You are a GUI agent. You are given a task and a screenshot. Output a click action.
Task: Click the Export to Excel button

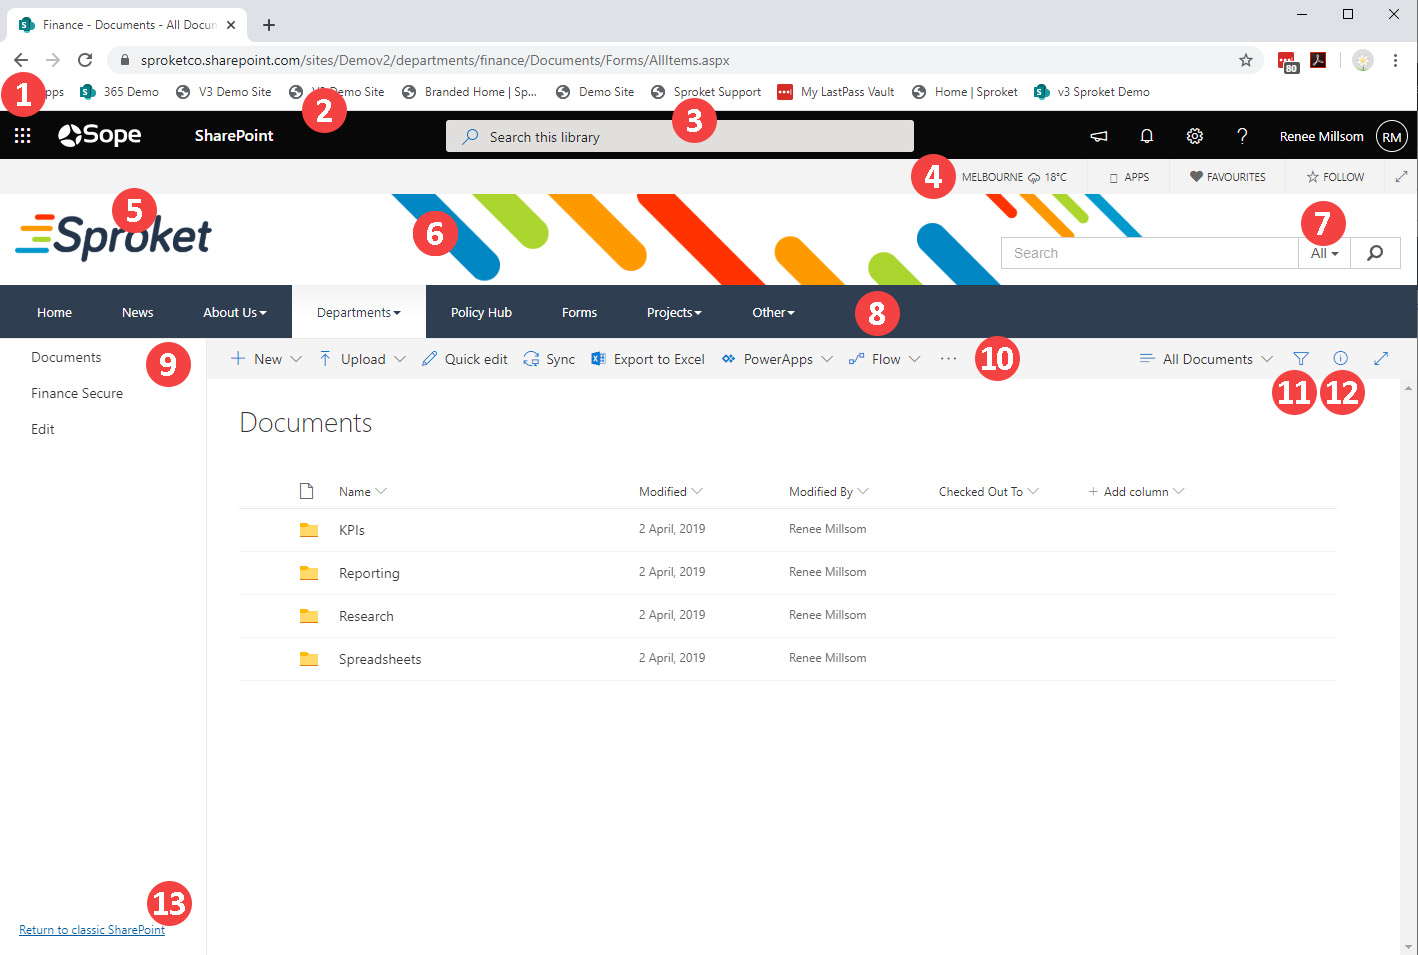(x=648, y=359)
